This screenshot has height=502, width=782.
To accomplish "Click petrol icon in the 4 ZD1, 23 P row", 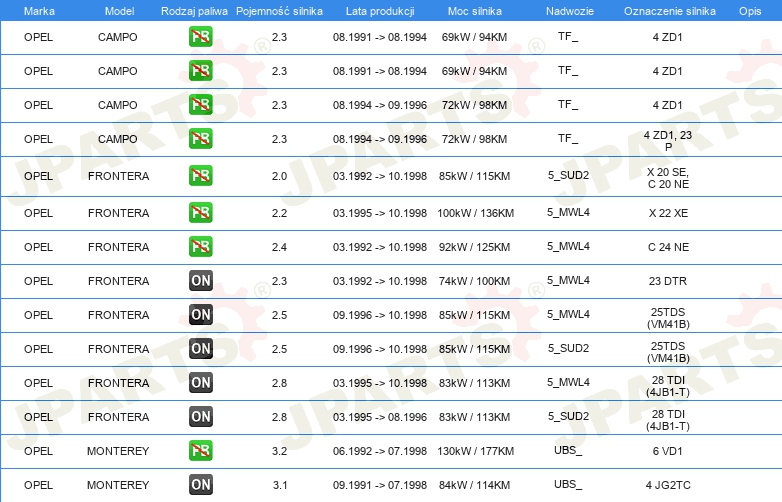I will pyautogui.click(x=200, y=139).
